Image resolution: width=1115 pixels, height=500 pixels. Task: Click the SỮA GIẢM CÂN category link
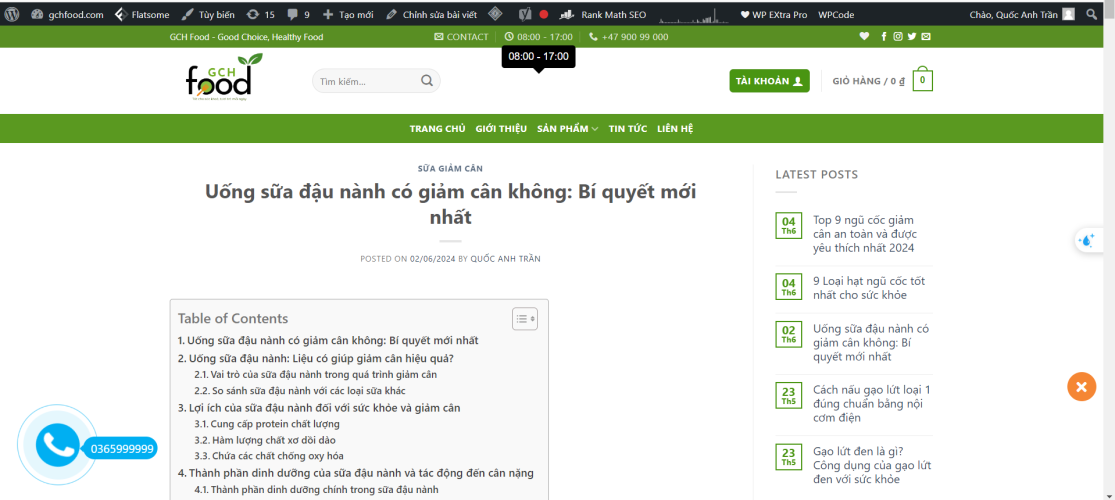(450, 169)
